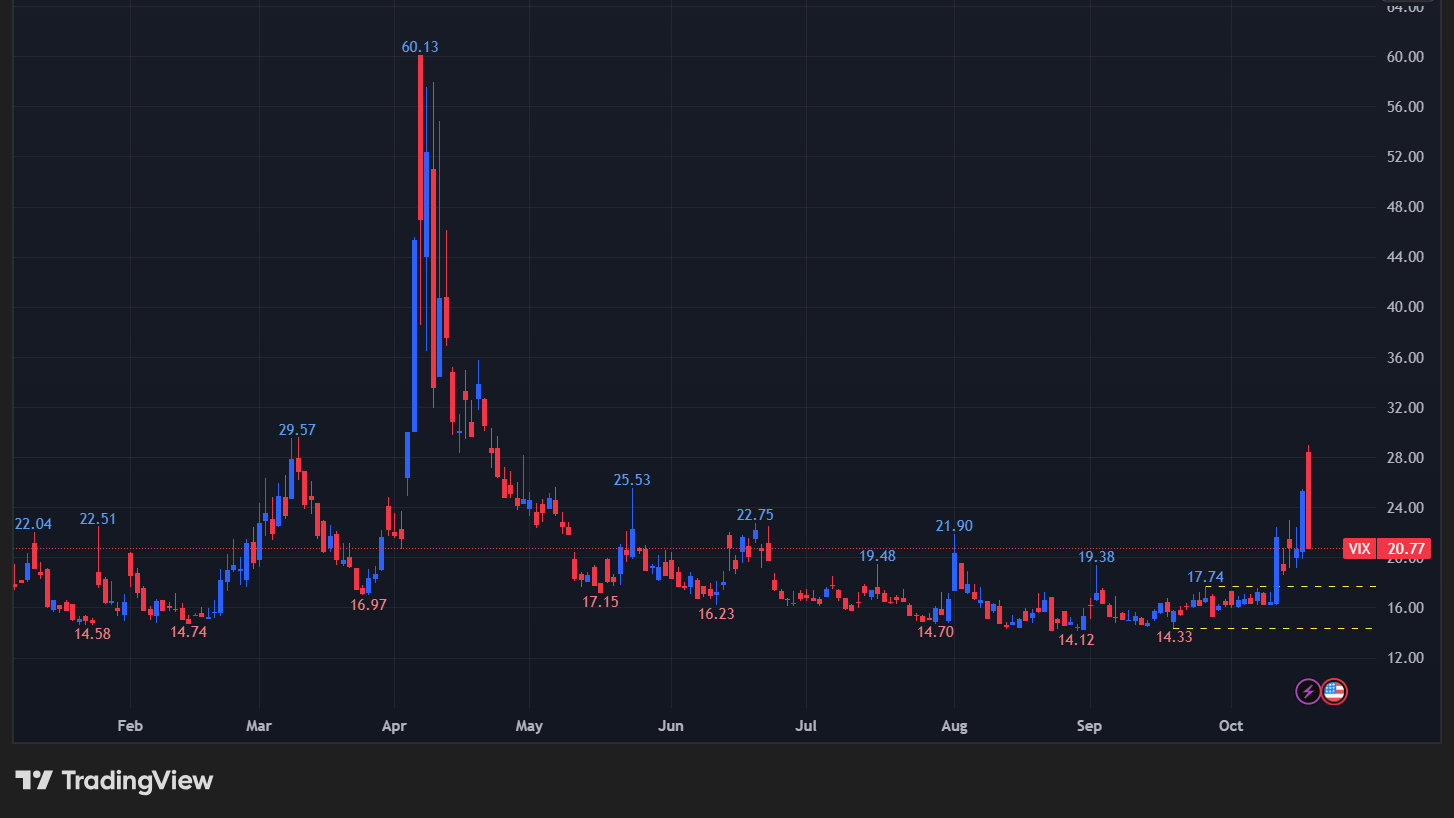
Task: Click the Apr label on time axis
Action: point(394,726)
